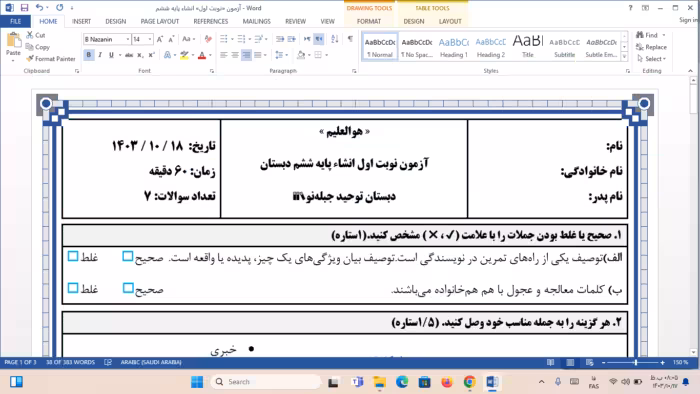The image size is (700, 394).
Task: Apply the yellow Text Highlight Color
Action: tap(184, 55)
